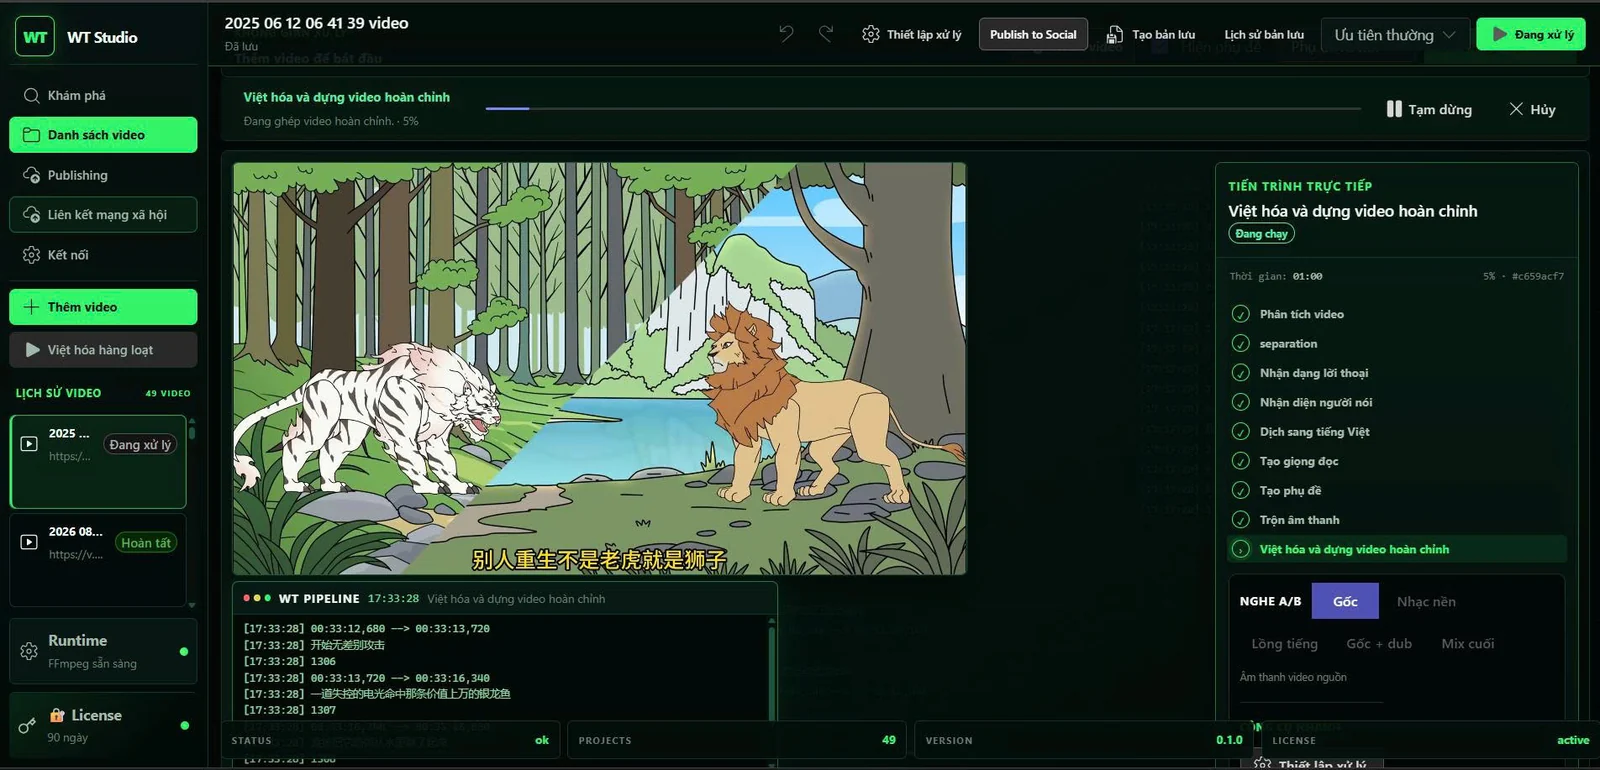Open the Danh sách video section
The height and width of the screenshot is (770, 1600).
[x=103, y=135]
